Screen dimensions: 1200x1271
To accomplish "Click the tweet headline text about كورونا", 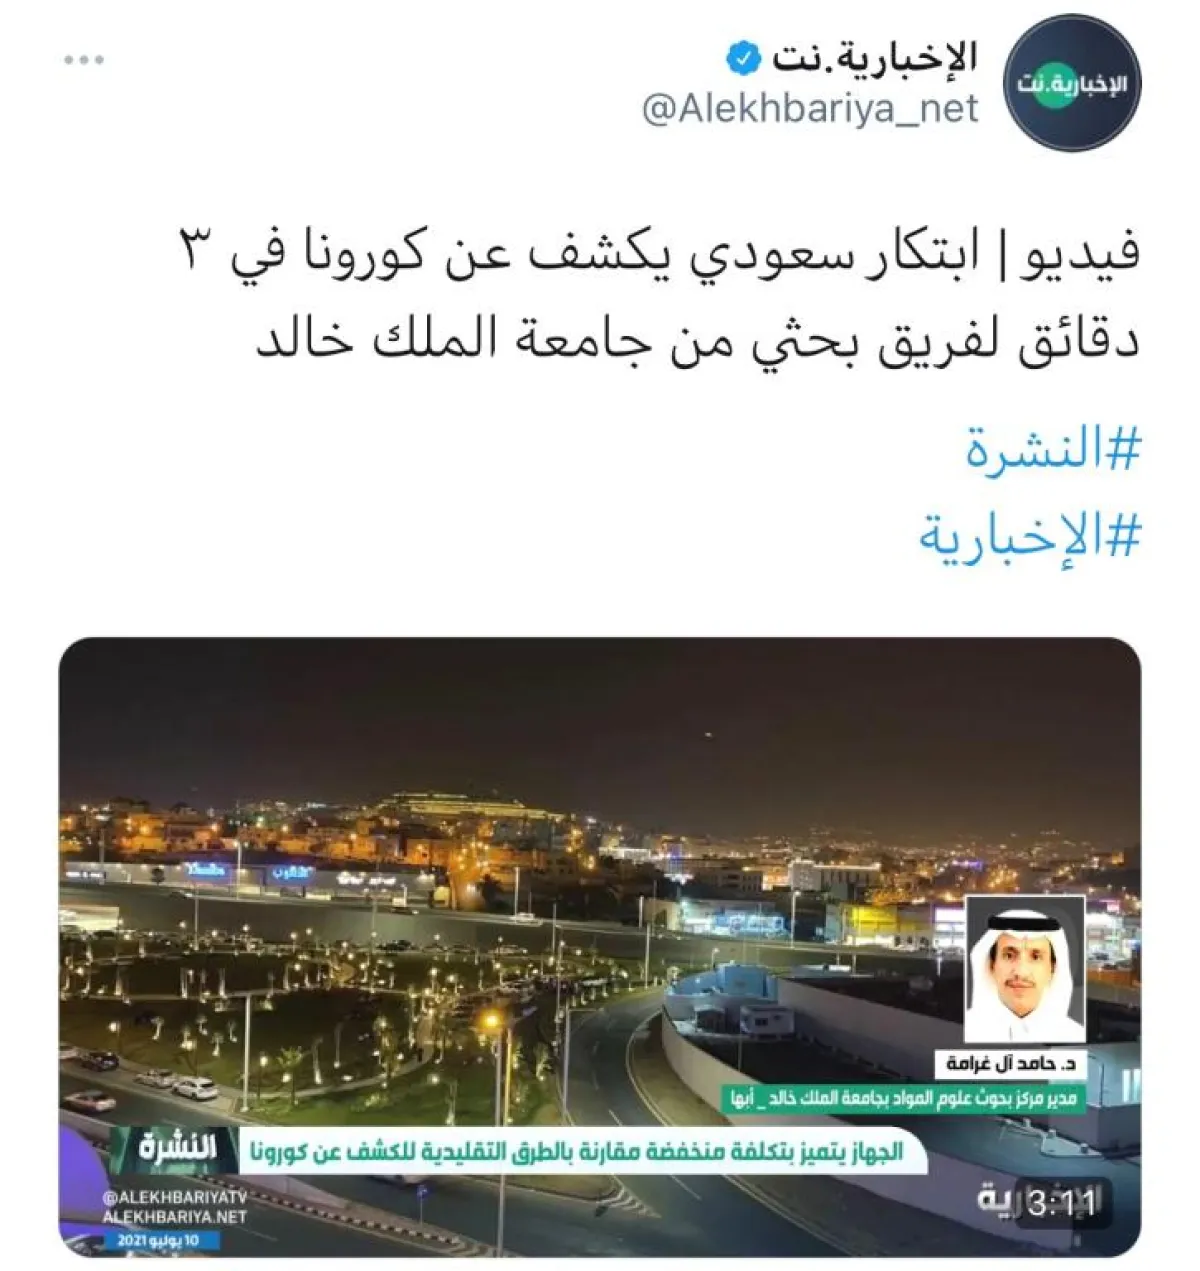I will click(x=698, y=296).
